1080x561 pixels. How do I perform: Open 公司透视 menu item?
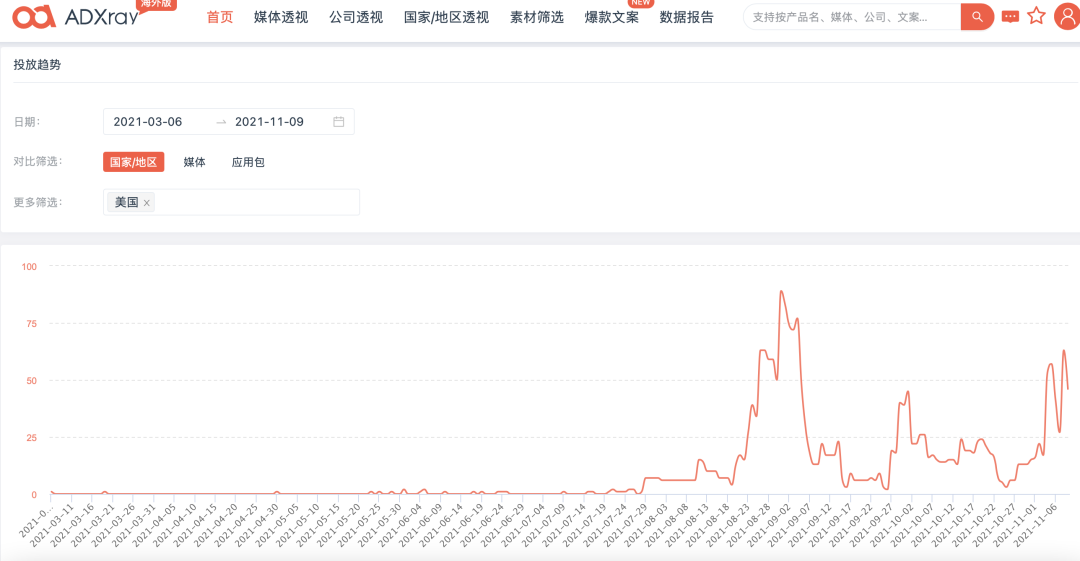(356, 17)
